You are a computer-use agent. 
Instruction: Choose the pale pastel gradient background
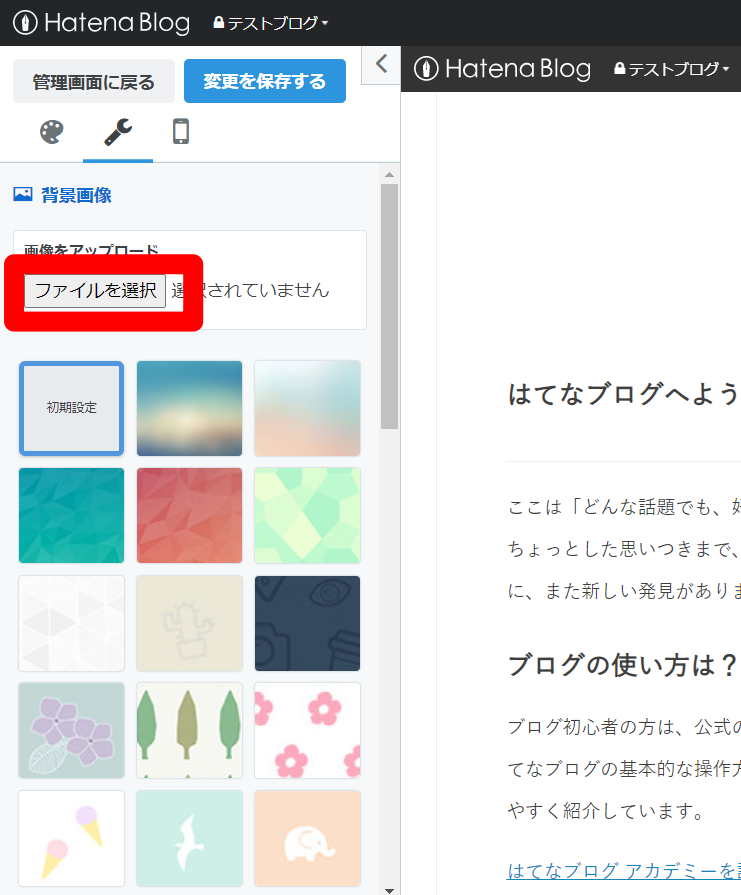(x=307, y=408)
